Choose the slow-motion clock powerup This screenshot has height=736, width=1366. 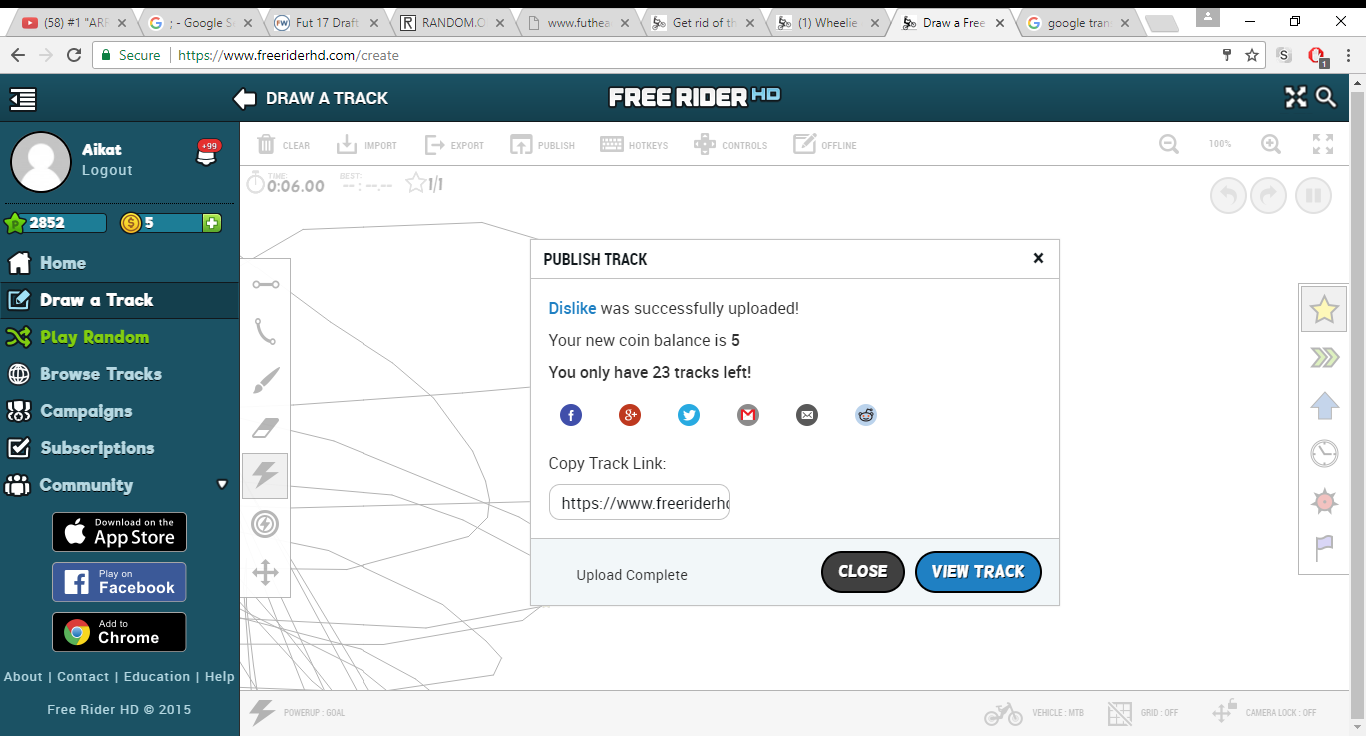1324,454
